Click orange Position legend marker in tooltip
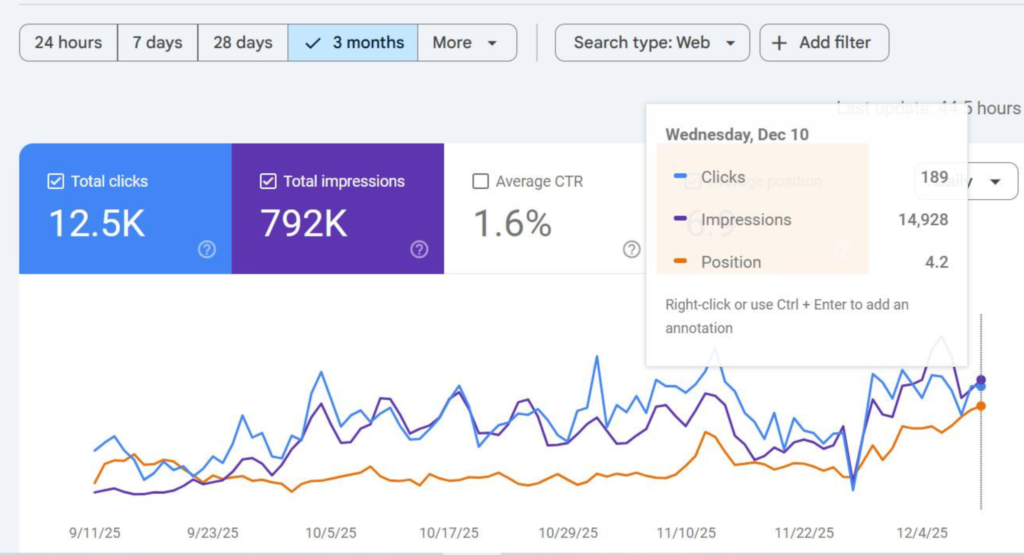 coord(680,261)
